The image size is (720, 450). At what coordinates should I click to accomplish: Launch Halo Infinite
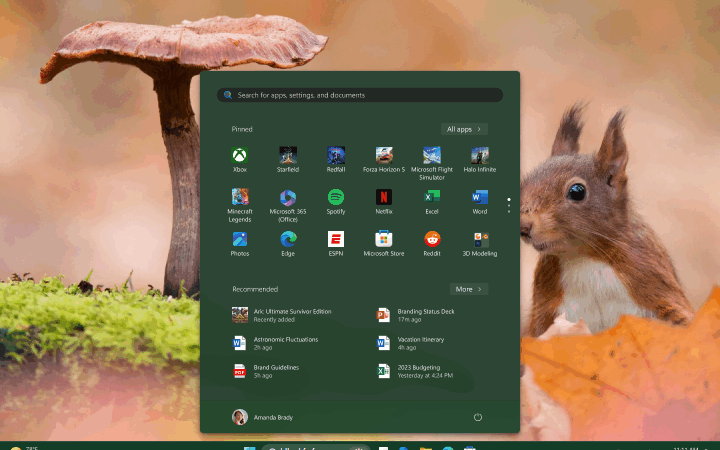(x=480, y=159)
